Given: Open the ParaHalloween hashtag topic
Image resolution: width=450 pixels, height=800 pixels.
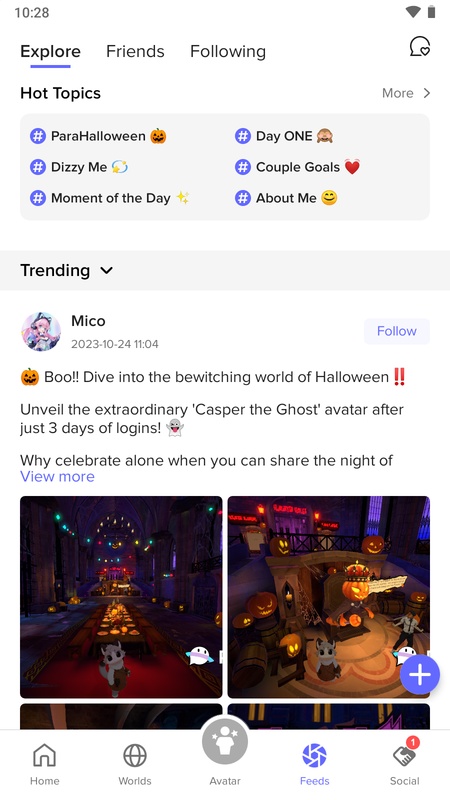Looking at the screenshot, I should pos(98,136).
